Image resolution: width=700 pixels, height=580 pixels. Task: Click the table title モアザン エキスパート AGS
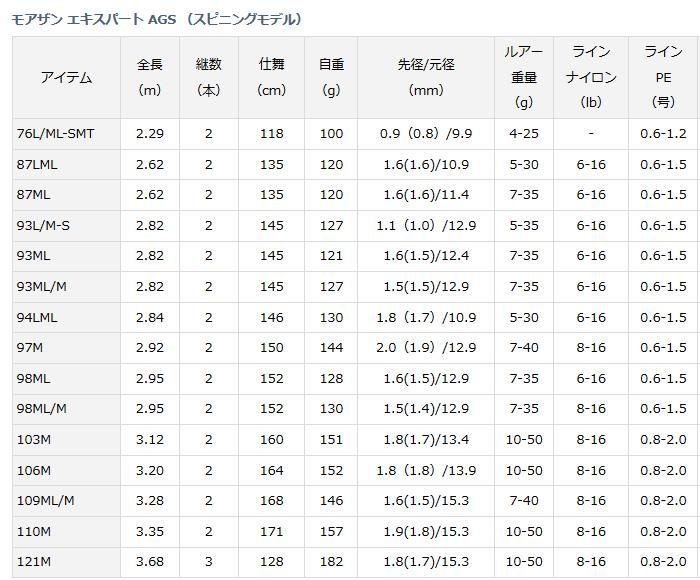coord(158,19)
